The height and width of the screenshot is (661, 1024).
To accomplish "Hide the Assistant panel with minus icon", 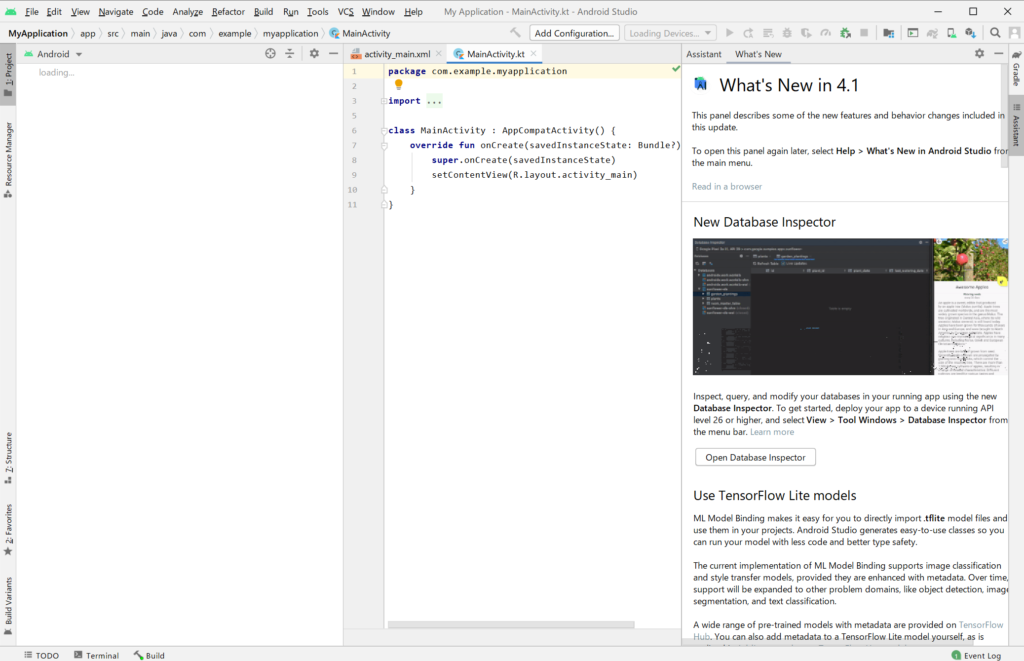I will point(999,54).
